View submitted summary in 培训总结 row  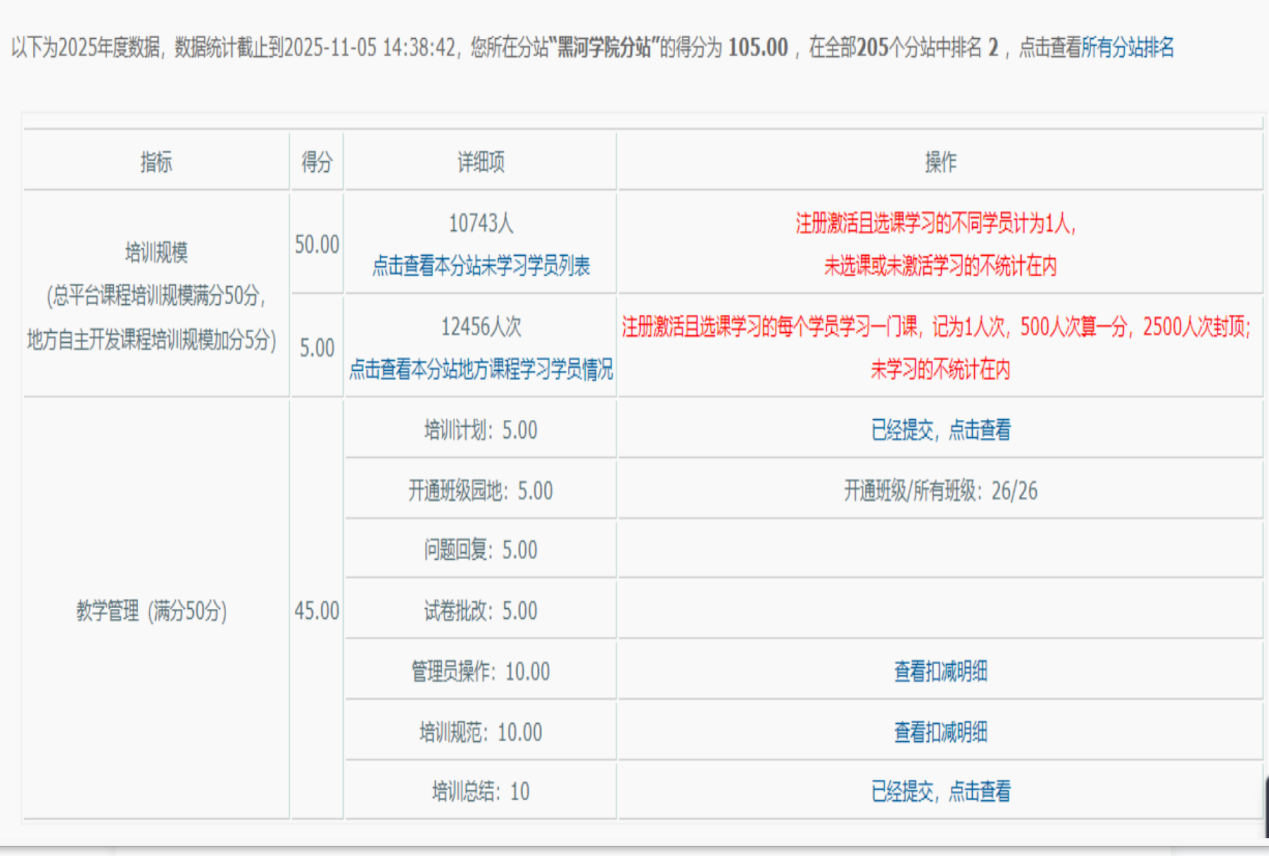(940, 792)
